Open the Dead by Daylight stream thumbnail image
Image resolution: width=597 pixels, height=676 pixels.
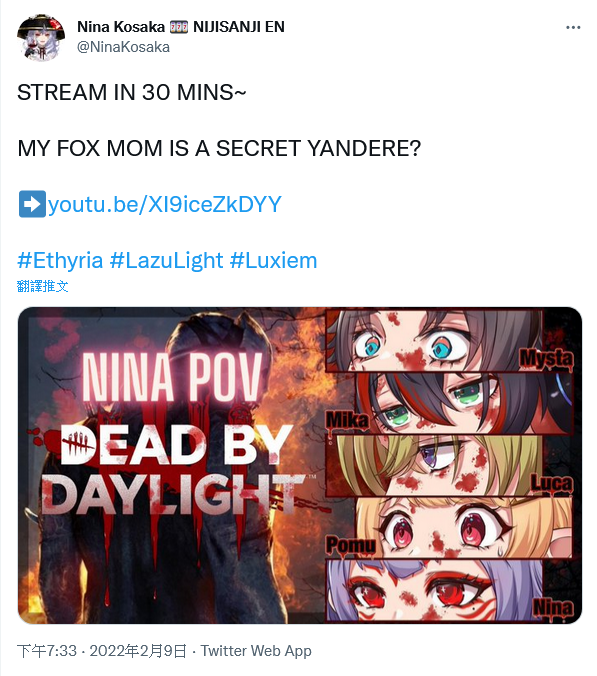300,465
